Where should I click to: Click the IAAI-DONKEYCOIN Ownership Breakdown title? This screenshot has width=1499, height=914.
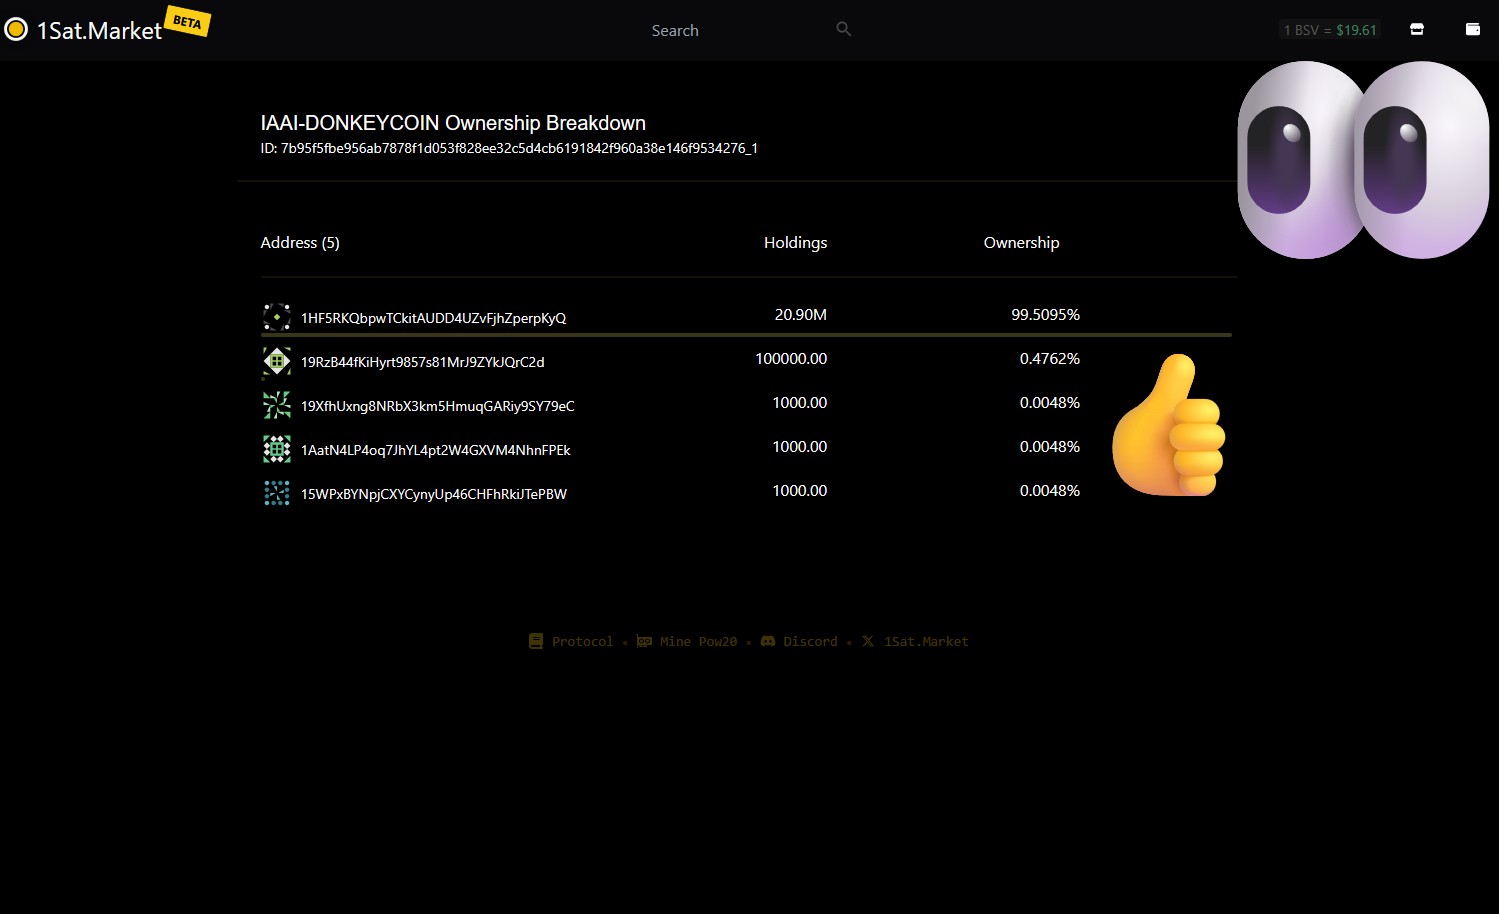[453, 123]
